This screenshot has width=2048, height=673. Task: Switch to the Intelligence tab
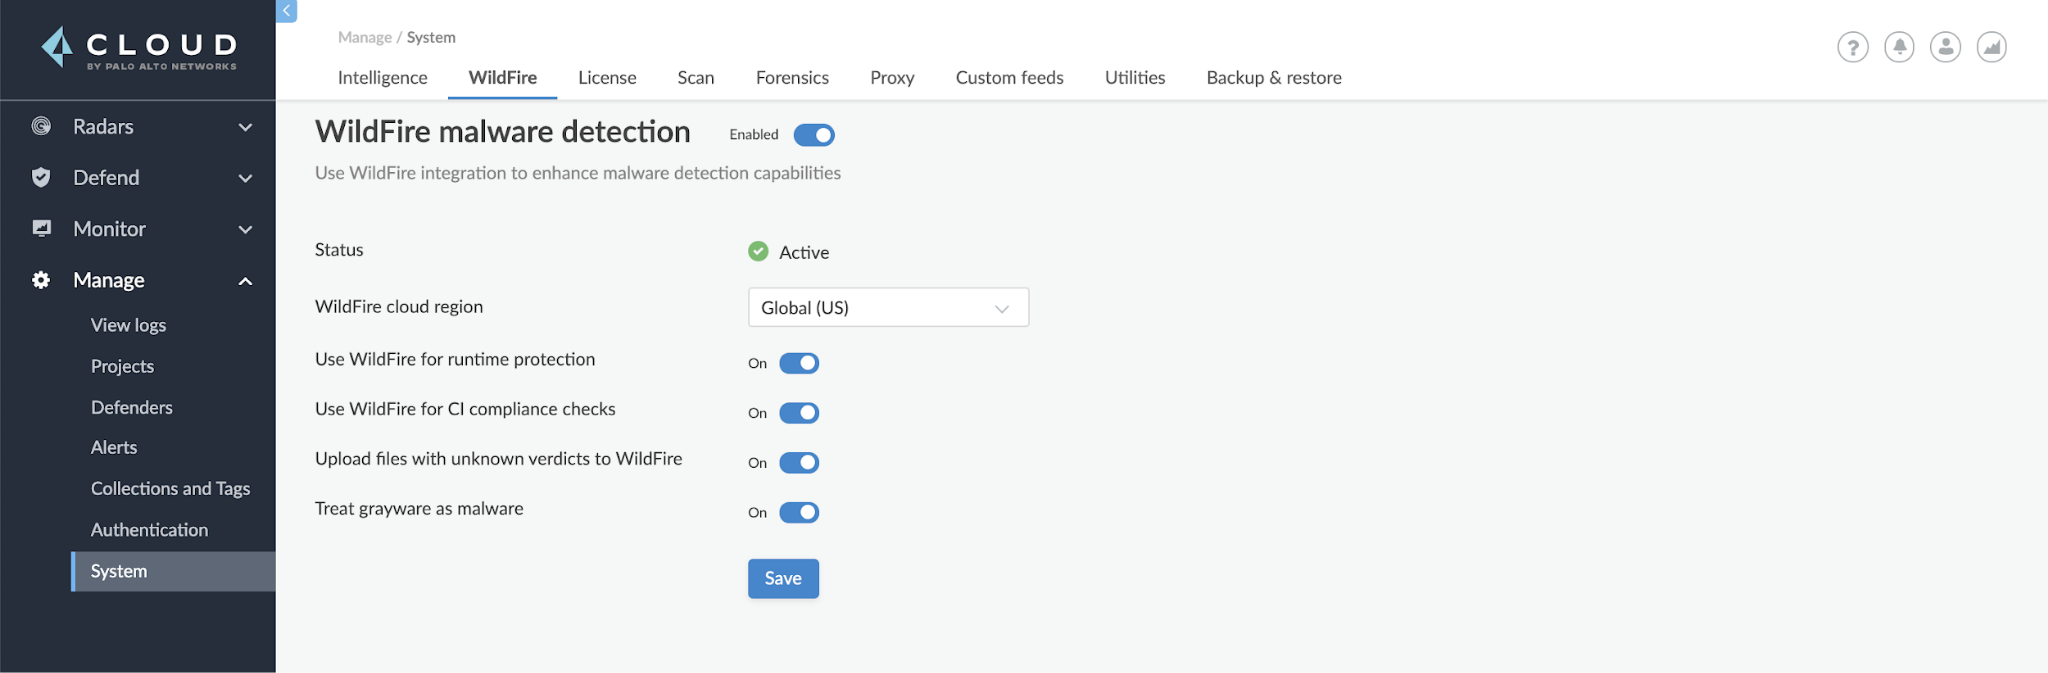point(382,77)
